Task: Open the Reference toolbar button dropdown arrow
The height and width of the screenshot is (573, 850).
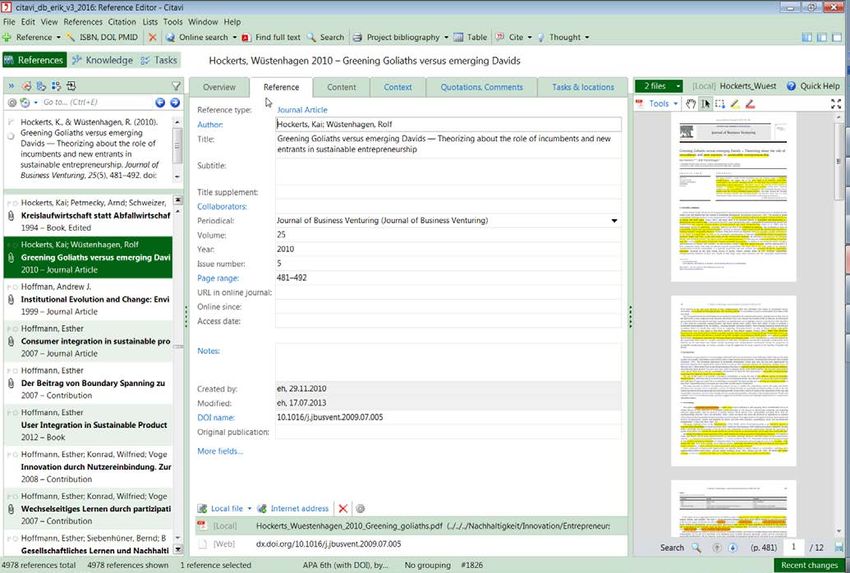Action: click(58, 37)
